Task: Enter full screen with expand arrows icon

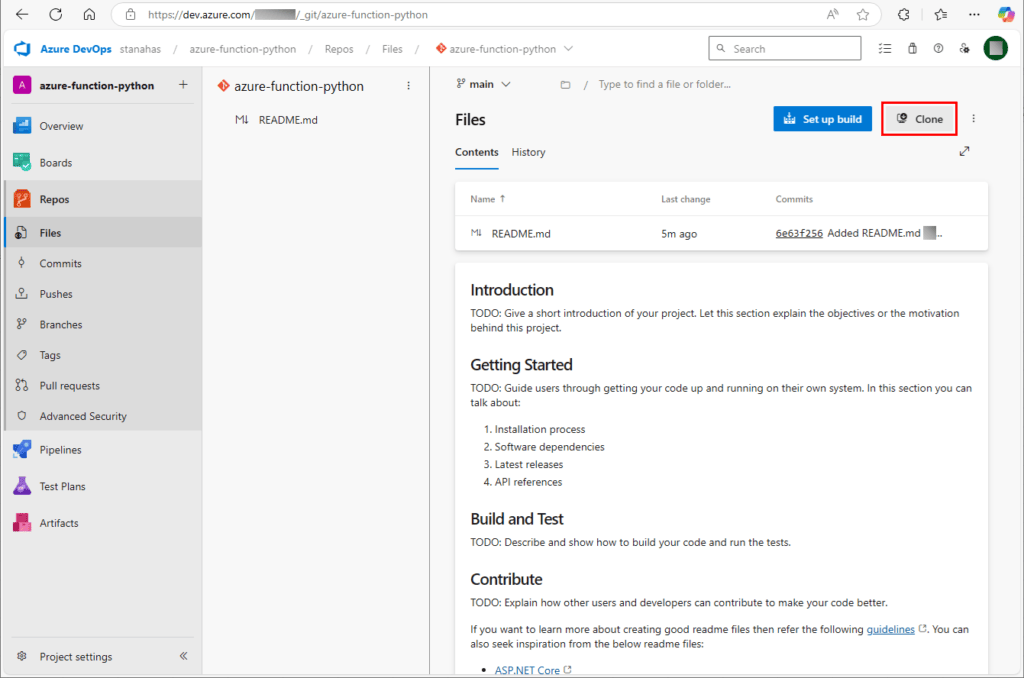Action: 965,152
